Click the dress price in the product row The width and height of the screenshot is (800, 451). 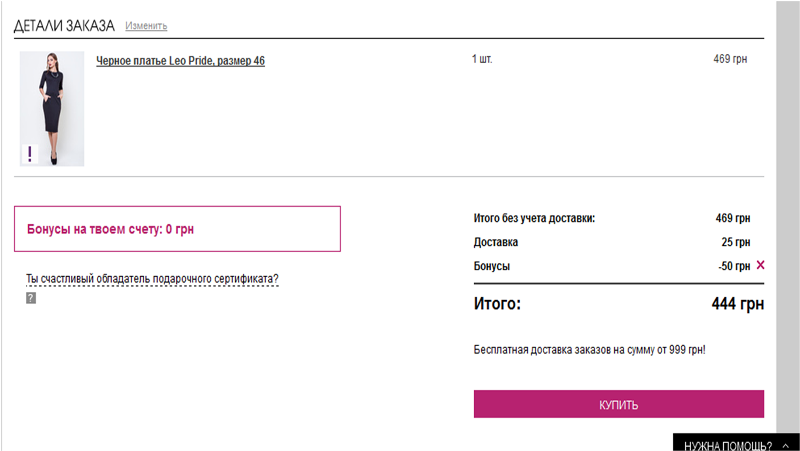pyautogui.click(x=730, y=60)
